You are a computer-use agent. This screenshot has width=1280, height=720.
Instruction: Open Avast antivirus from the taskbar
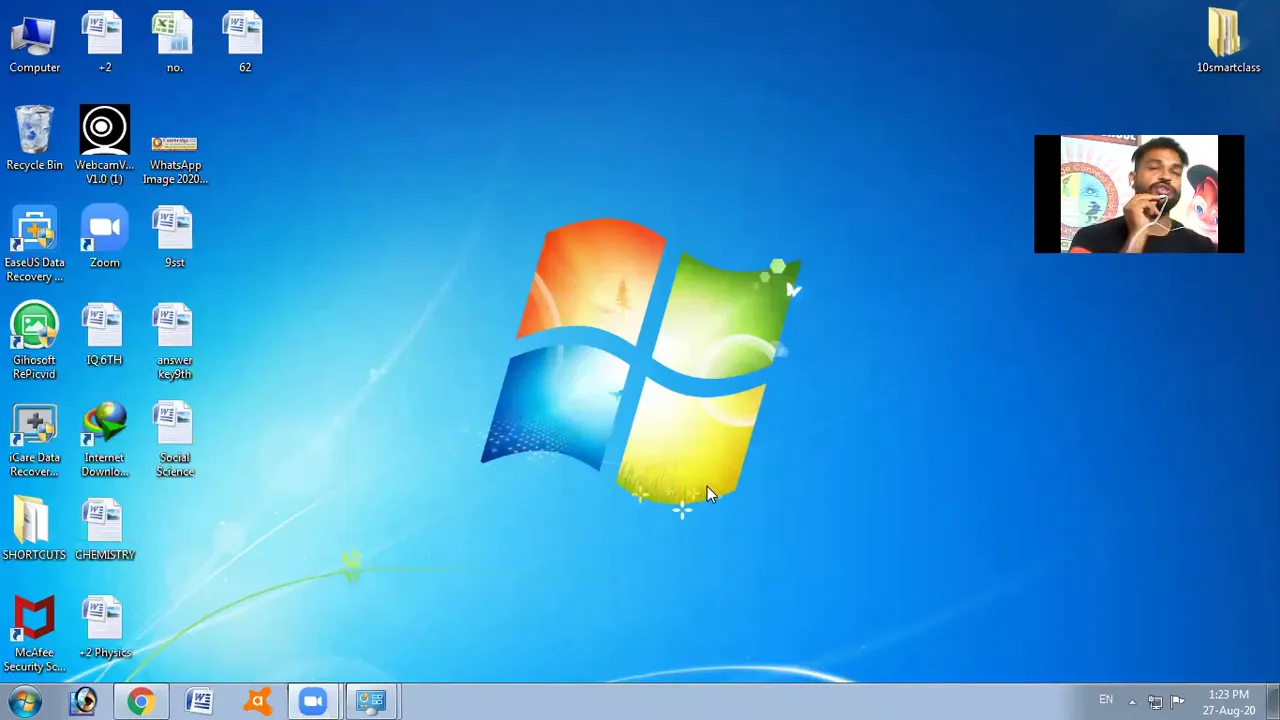click(x=257, y=701)
